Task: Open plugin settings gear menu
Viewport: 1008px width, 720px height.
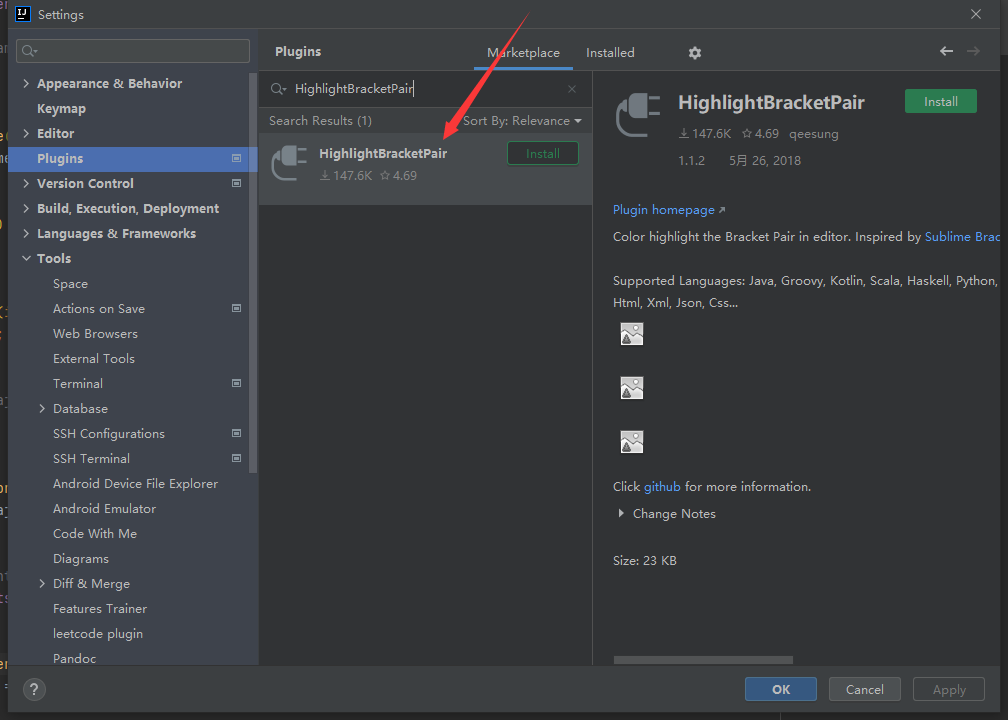Action: pos(694,53)
